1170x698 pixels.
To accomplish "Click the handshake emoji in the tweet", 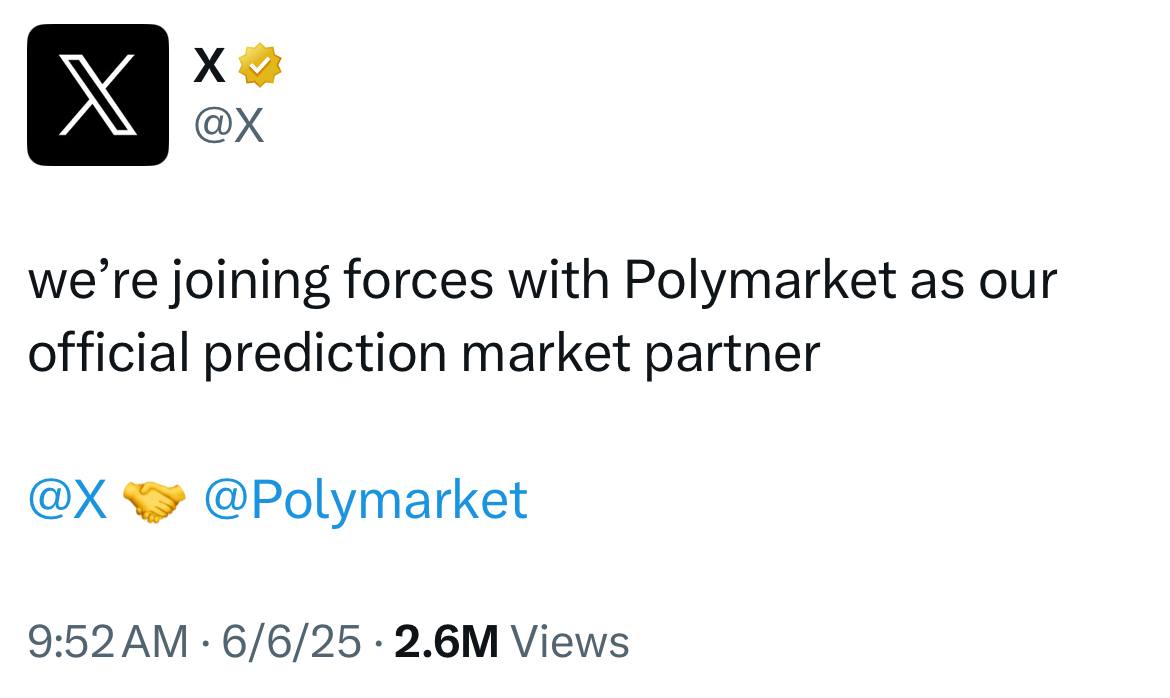I will point(154,500).
